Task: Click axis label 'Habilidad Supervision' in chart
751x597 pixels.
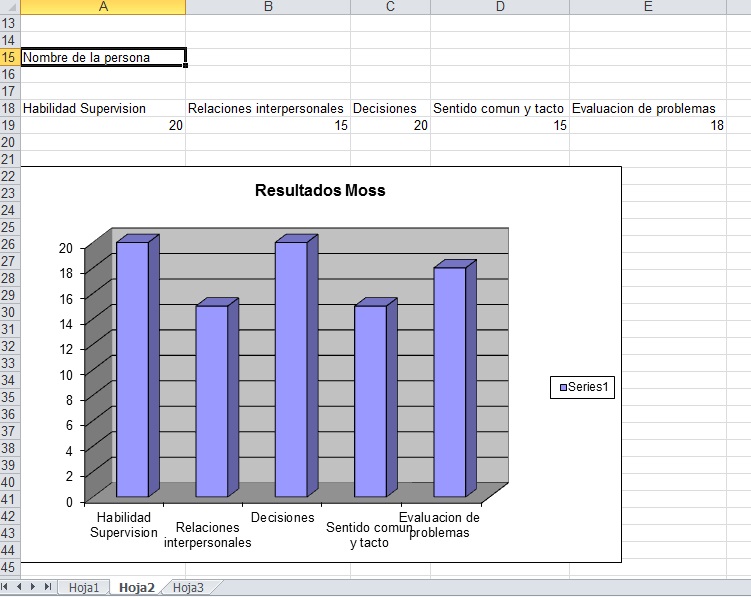Action: [x=124, y=525]
